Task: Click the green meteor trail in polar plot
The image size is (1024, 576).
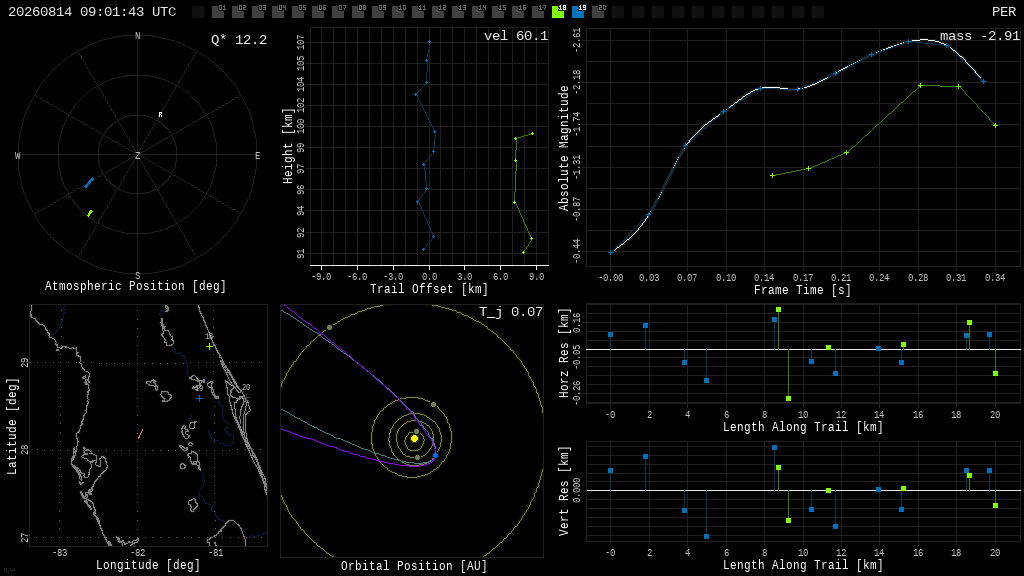Action: 90,213
